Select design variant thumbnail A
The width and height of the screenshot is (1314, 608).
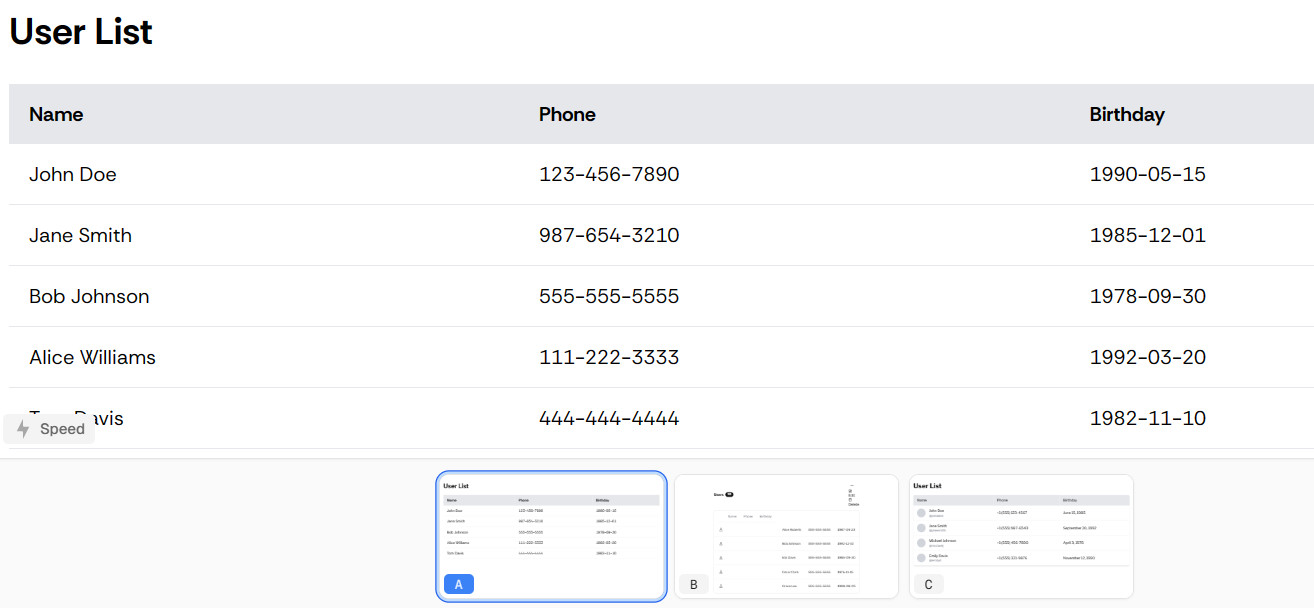pos(551,537)
